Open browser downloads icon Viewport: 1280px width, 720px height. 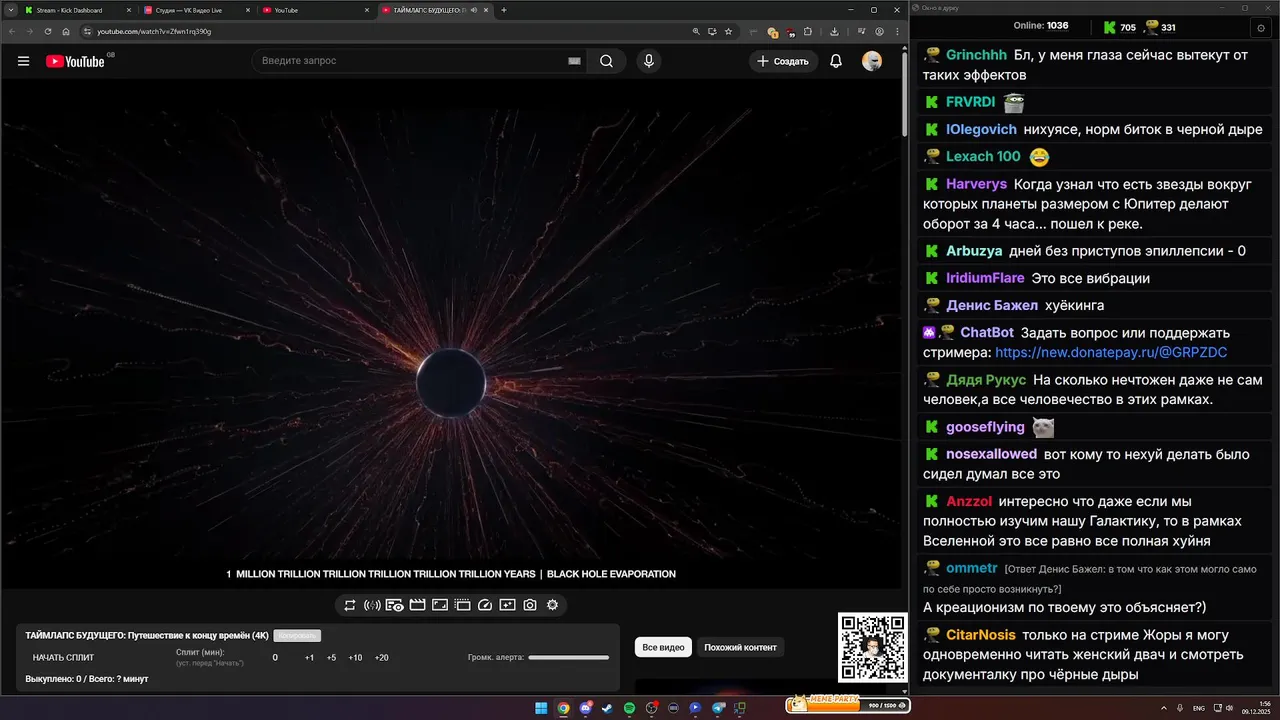click(x=834, y=31)
